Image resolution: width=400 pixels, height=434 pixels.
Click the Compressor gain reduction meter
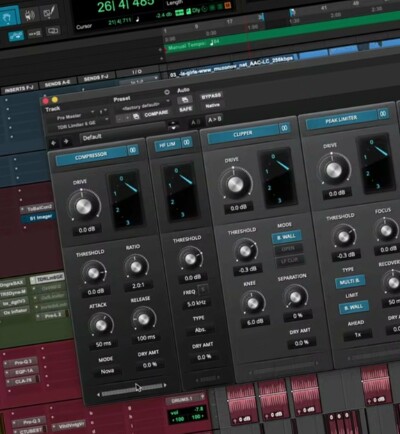click(x=126, y=199)
